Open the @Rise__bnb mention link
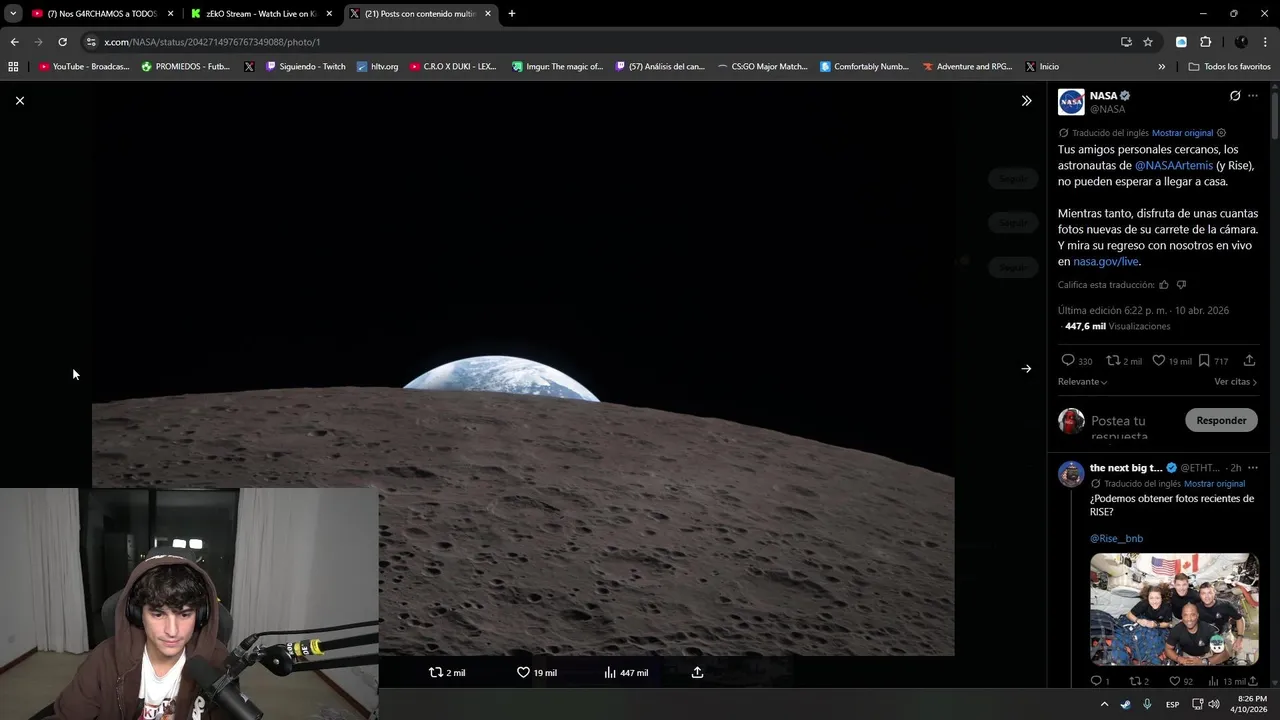Viewport: 1280px width, 720px height. (x=1116, y=539)
